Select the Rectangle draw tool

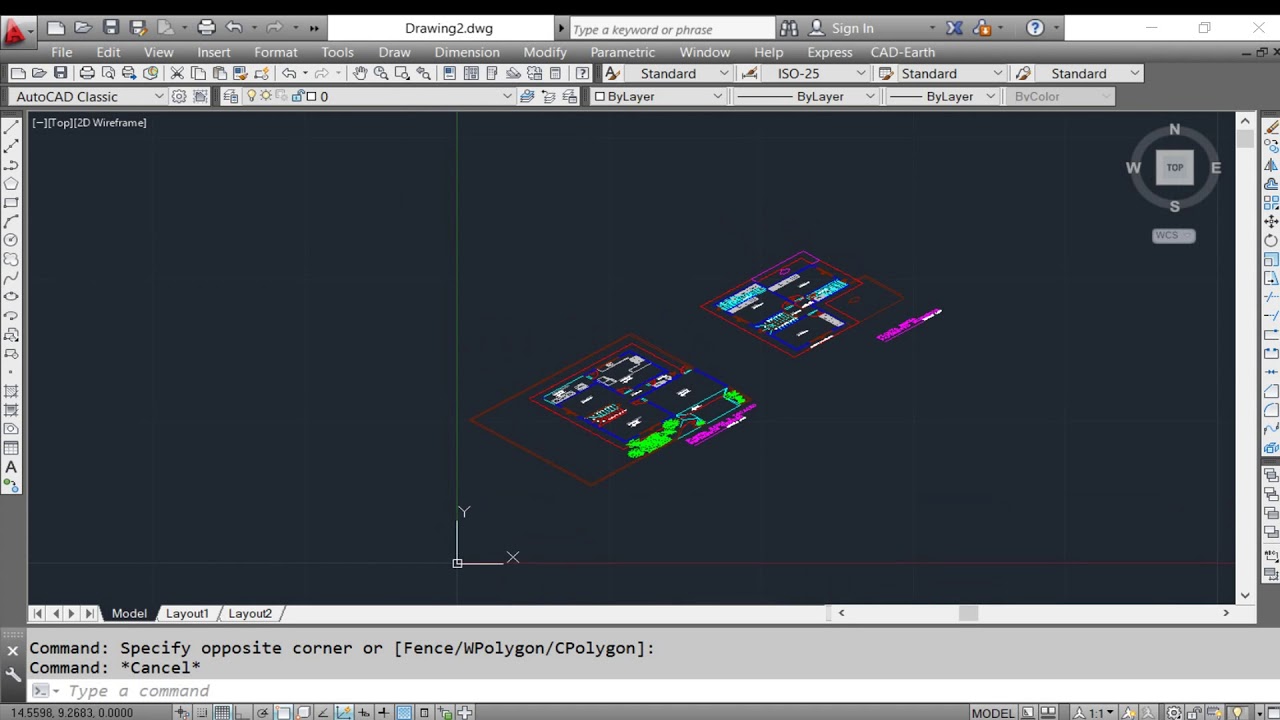(11, 203)
